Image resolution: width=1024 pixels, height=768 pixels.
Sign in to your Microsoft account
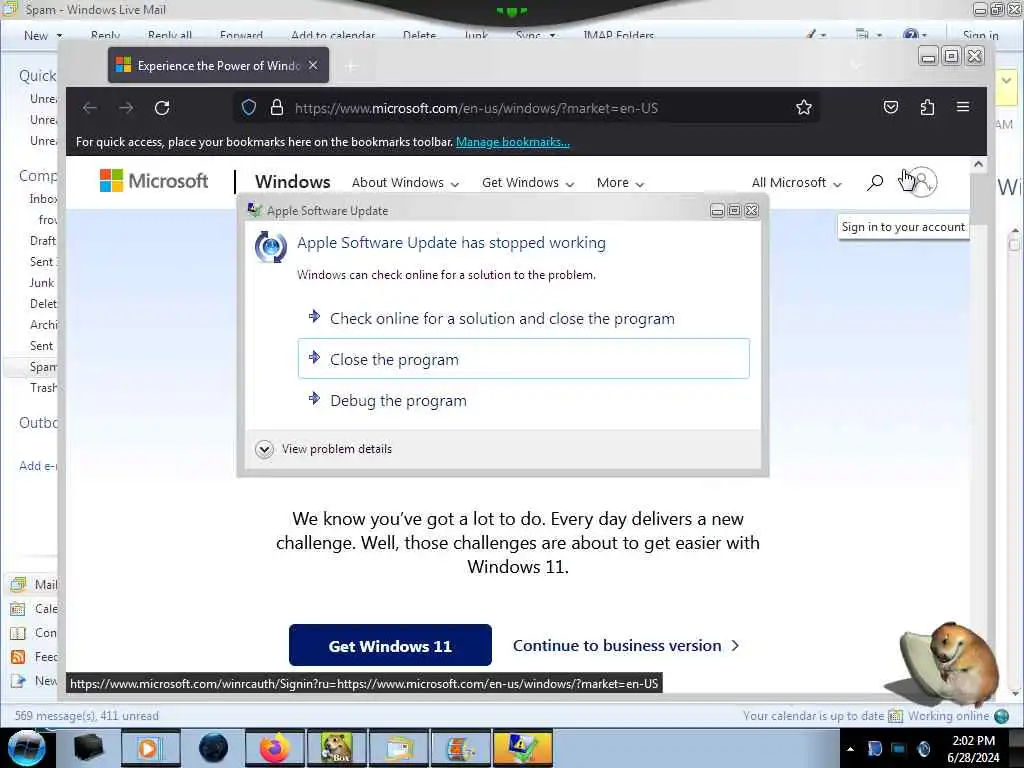922,182
